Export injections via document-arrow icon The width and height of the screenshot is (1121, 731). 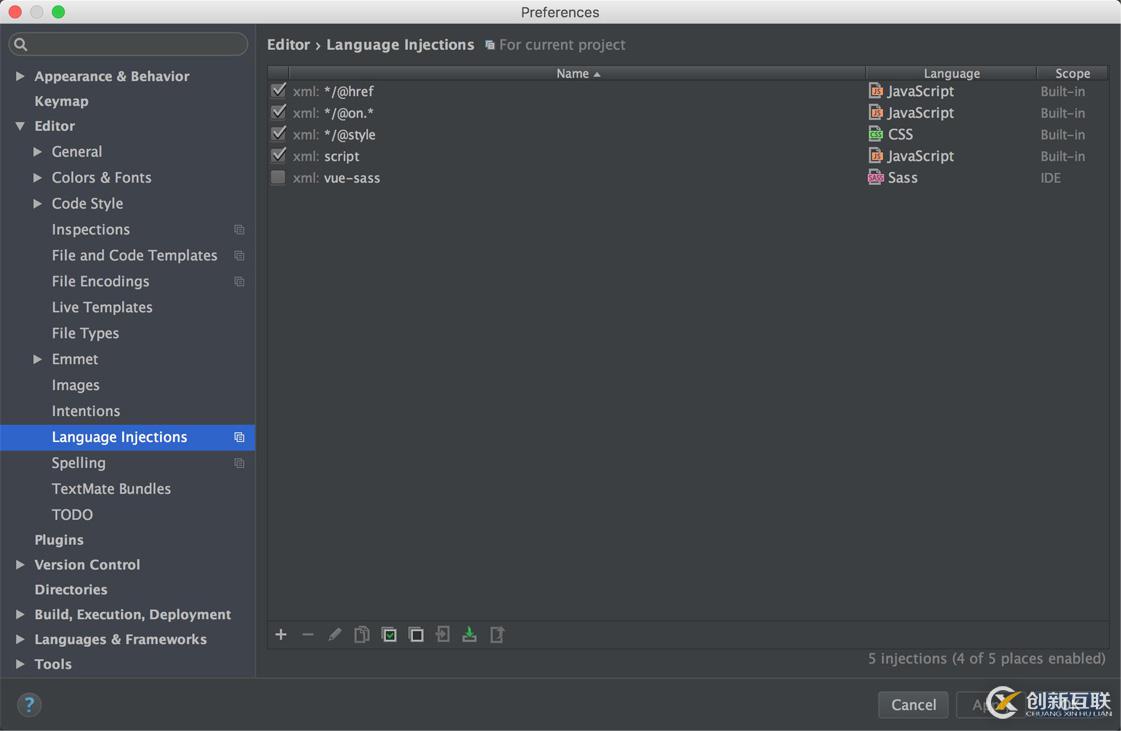click(x=497, y=634)
